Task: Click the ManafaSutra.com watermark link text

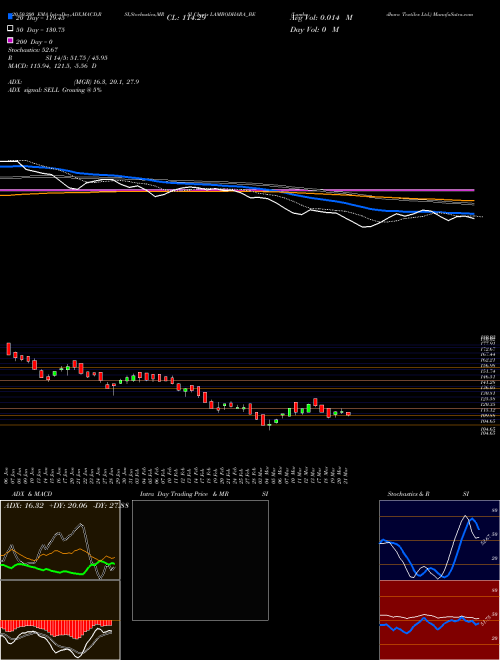Action: tap(452, 14)
